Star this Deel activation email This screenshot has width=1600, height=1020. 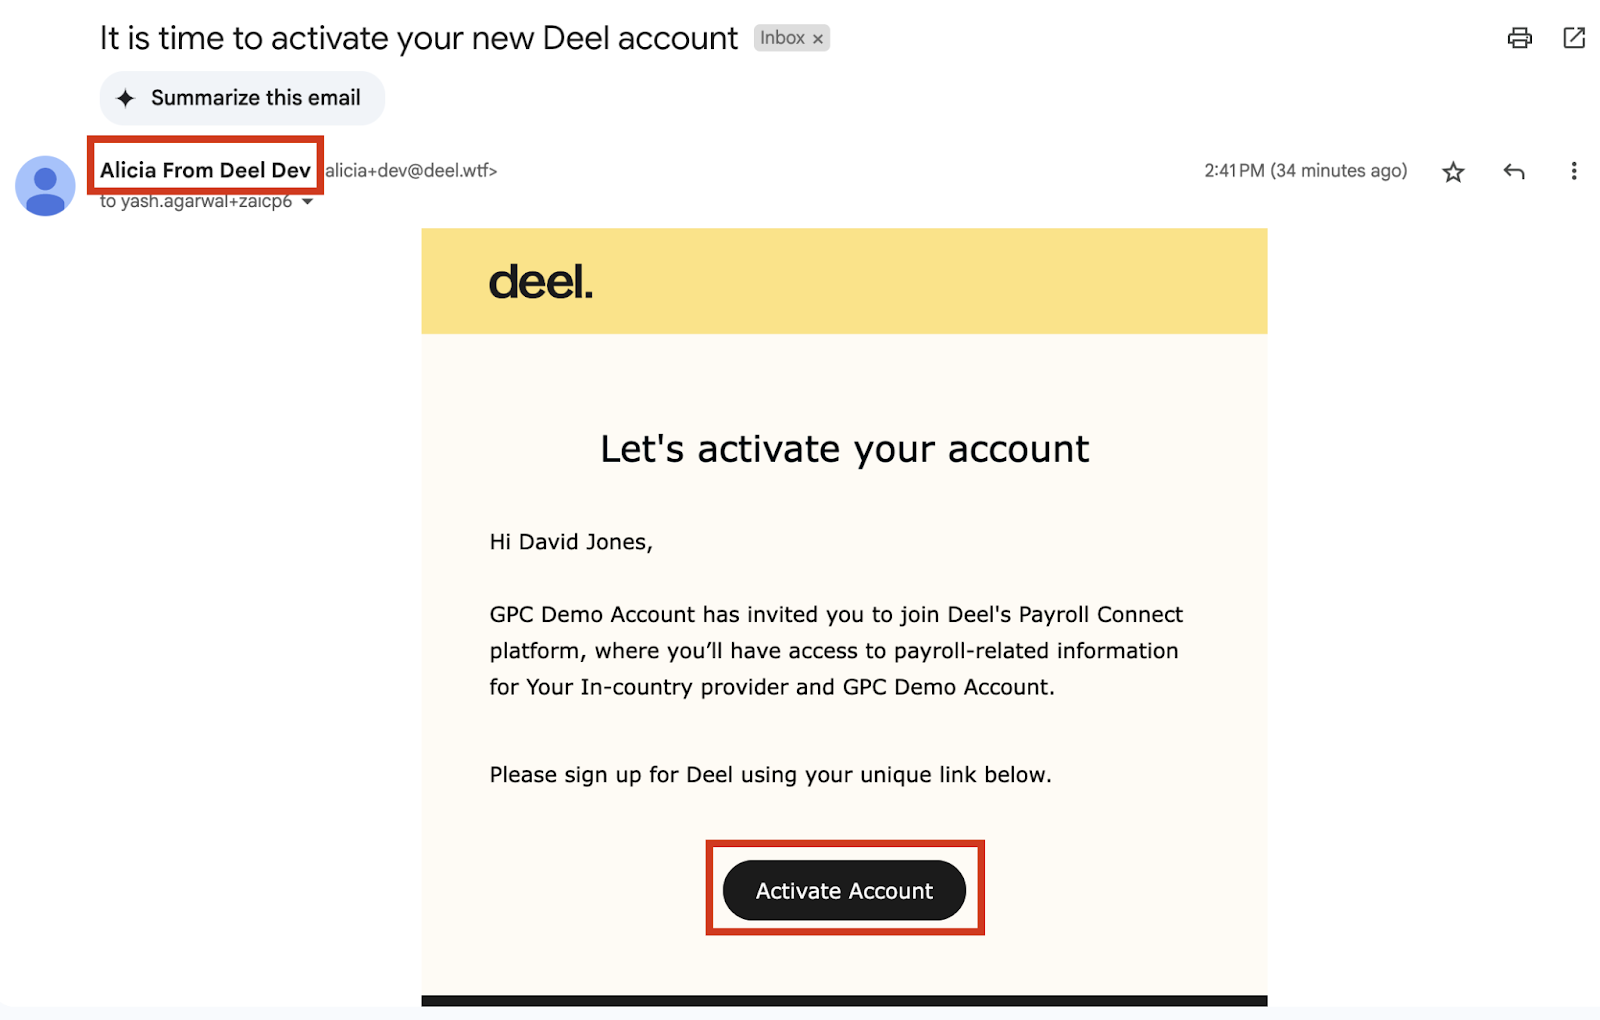tap(1453, 172)
